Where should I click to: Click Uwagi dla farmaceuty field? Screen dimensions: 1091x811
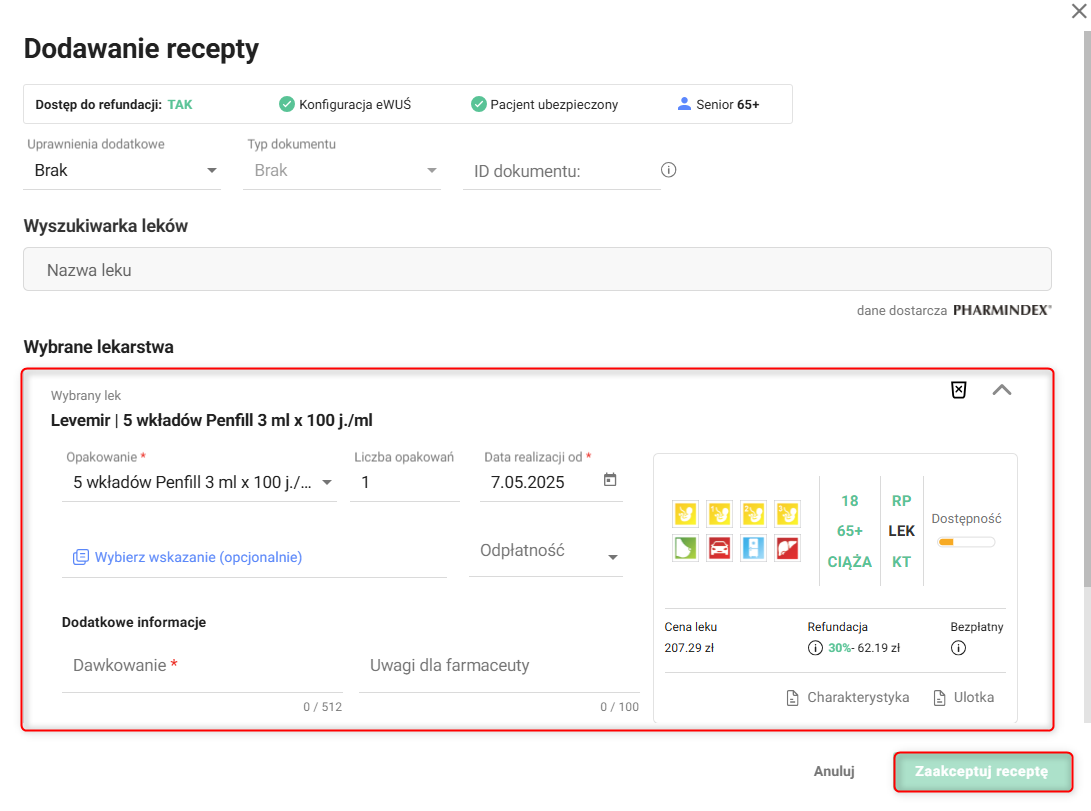click(499, 666)
